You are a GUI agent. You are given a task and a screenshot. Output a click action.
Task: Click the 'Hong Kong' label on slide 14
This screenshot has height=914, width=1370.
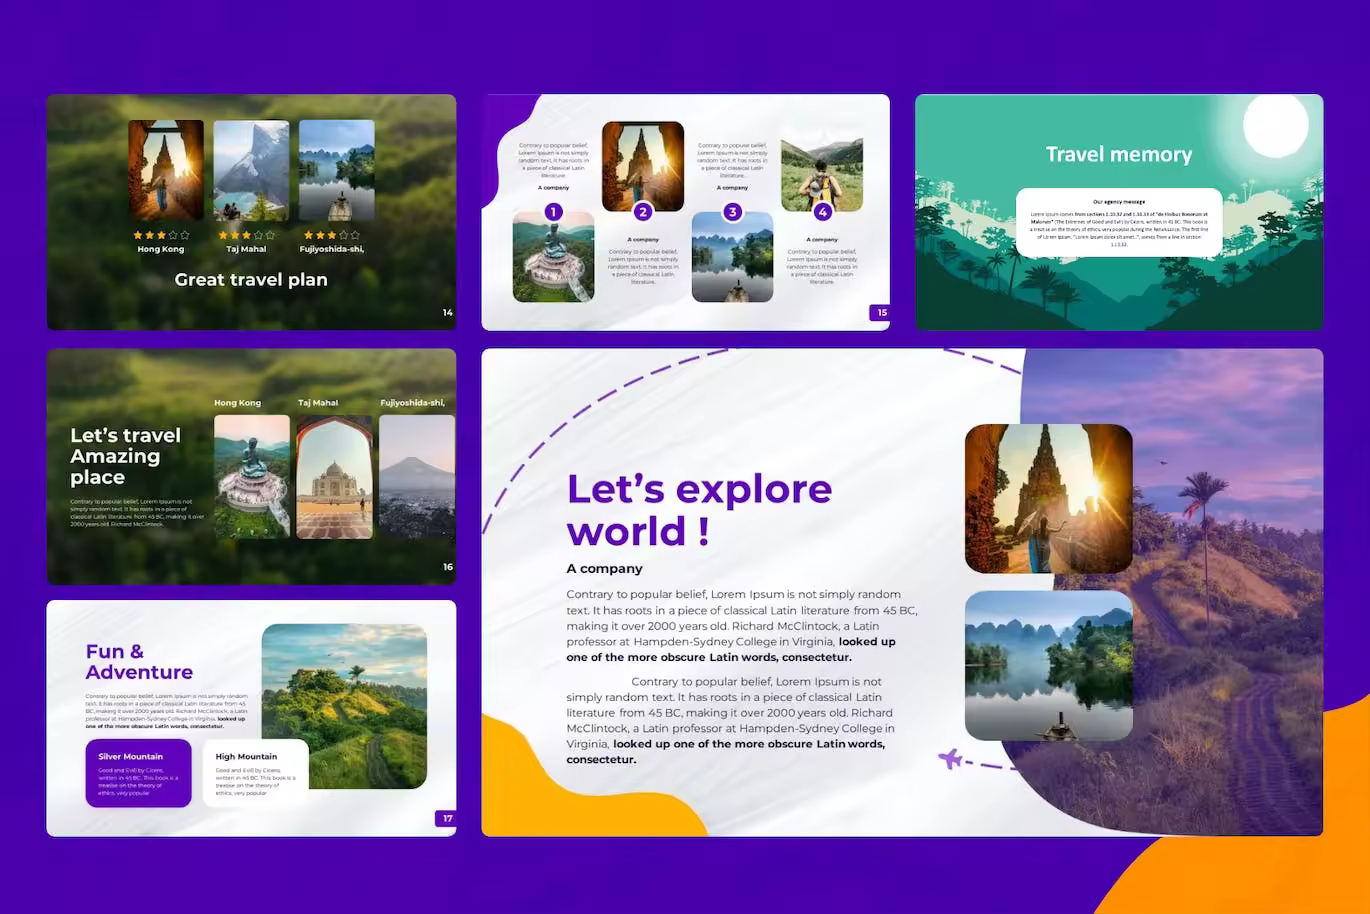point(161,249)
